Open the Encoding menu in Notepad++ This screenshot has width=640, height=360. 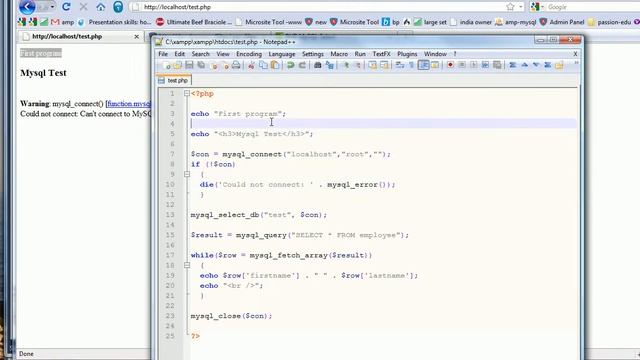point(249,54)
